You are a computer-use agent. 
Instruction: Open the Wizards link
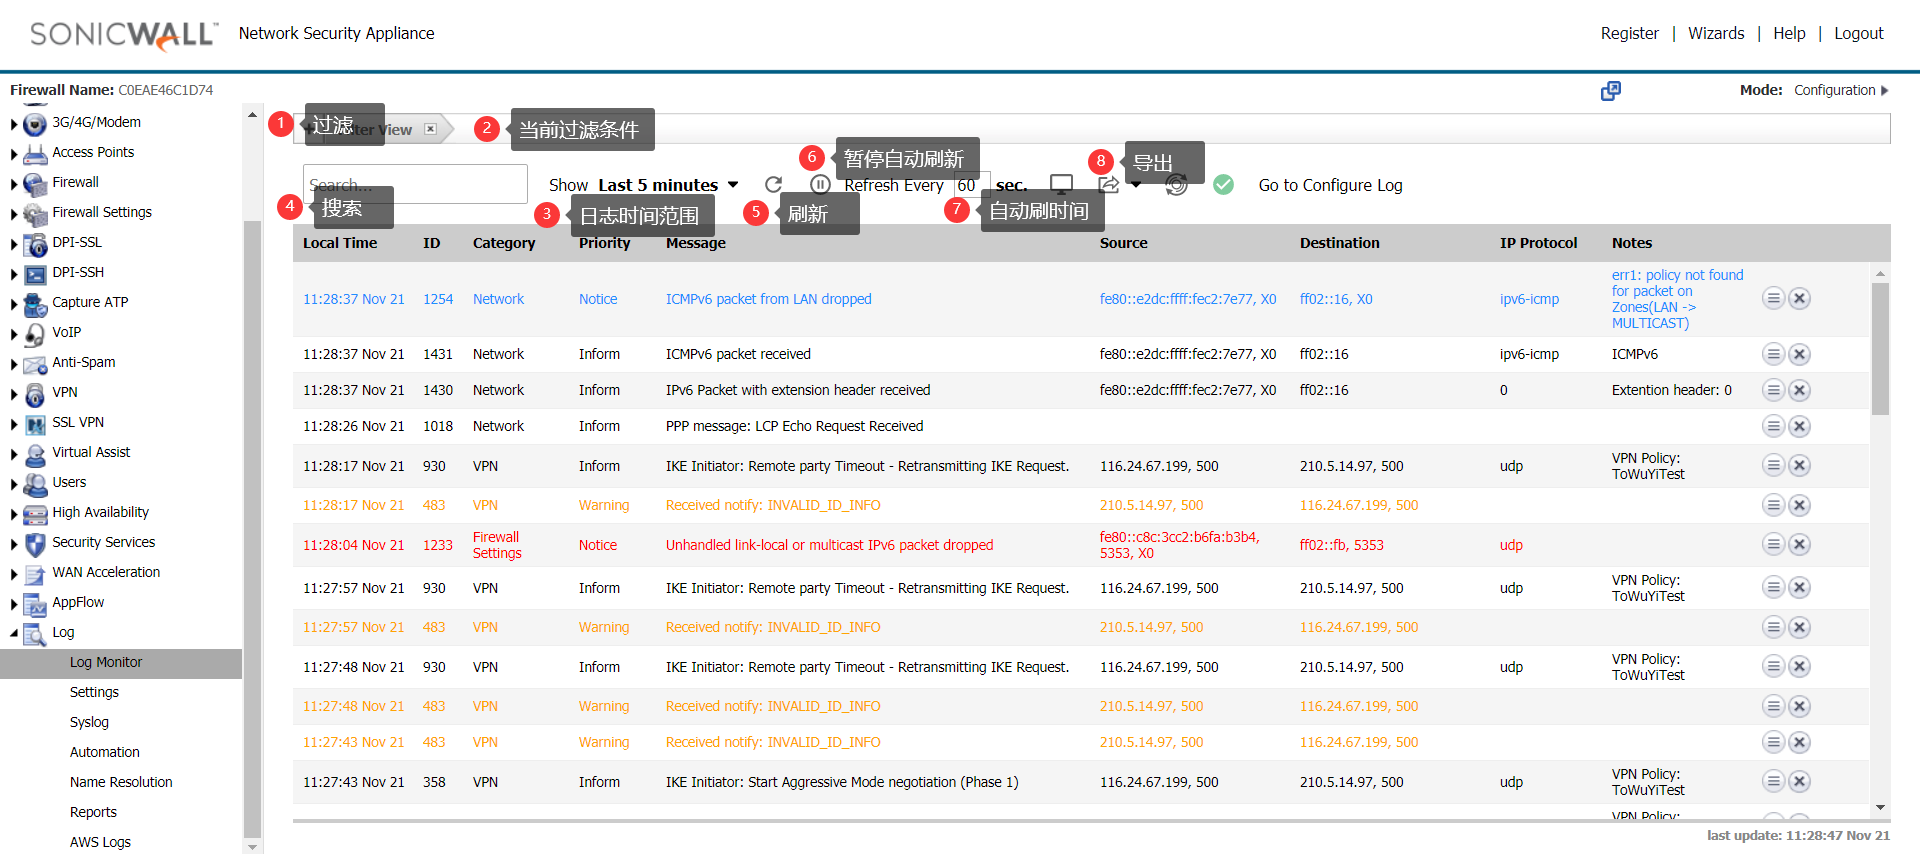[1716, 33]
